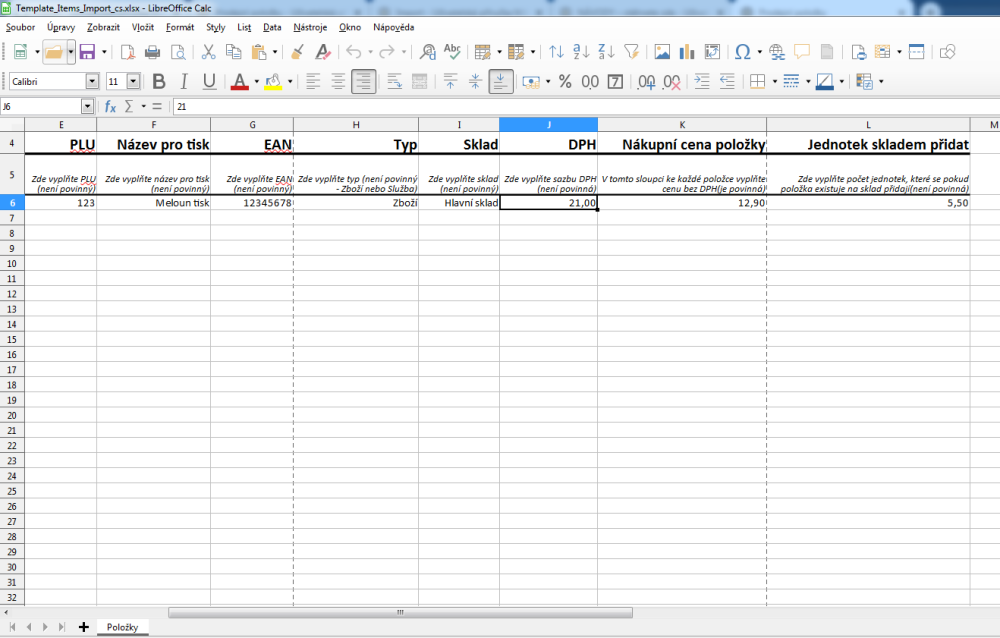Expand the Open file dropdown arrow
The width and height of the screenshot is (1000, 638).
pos(71,52)
